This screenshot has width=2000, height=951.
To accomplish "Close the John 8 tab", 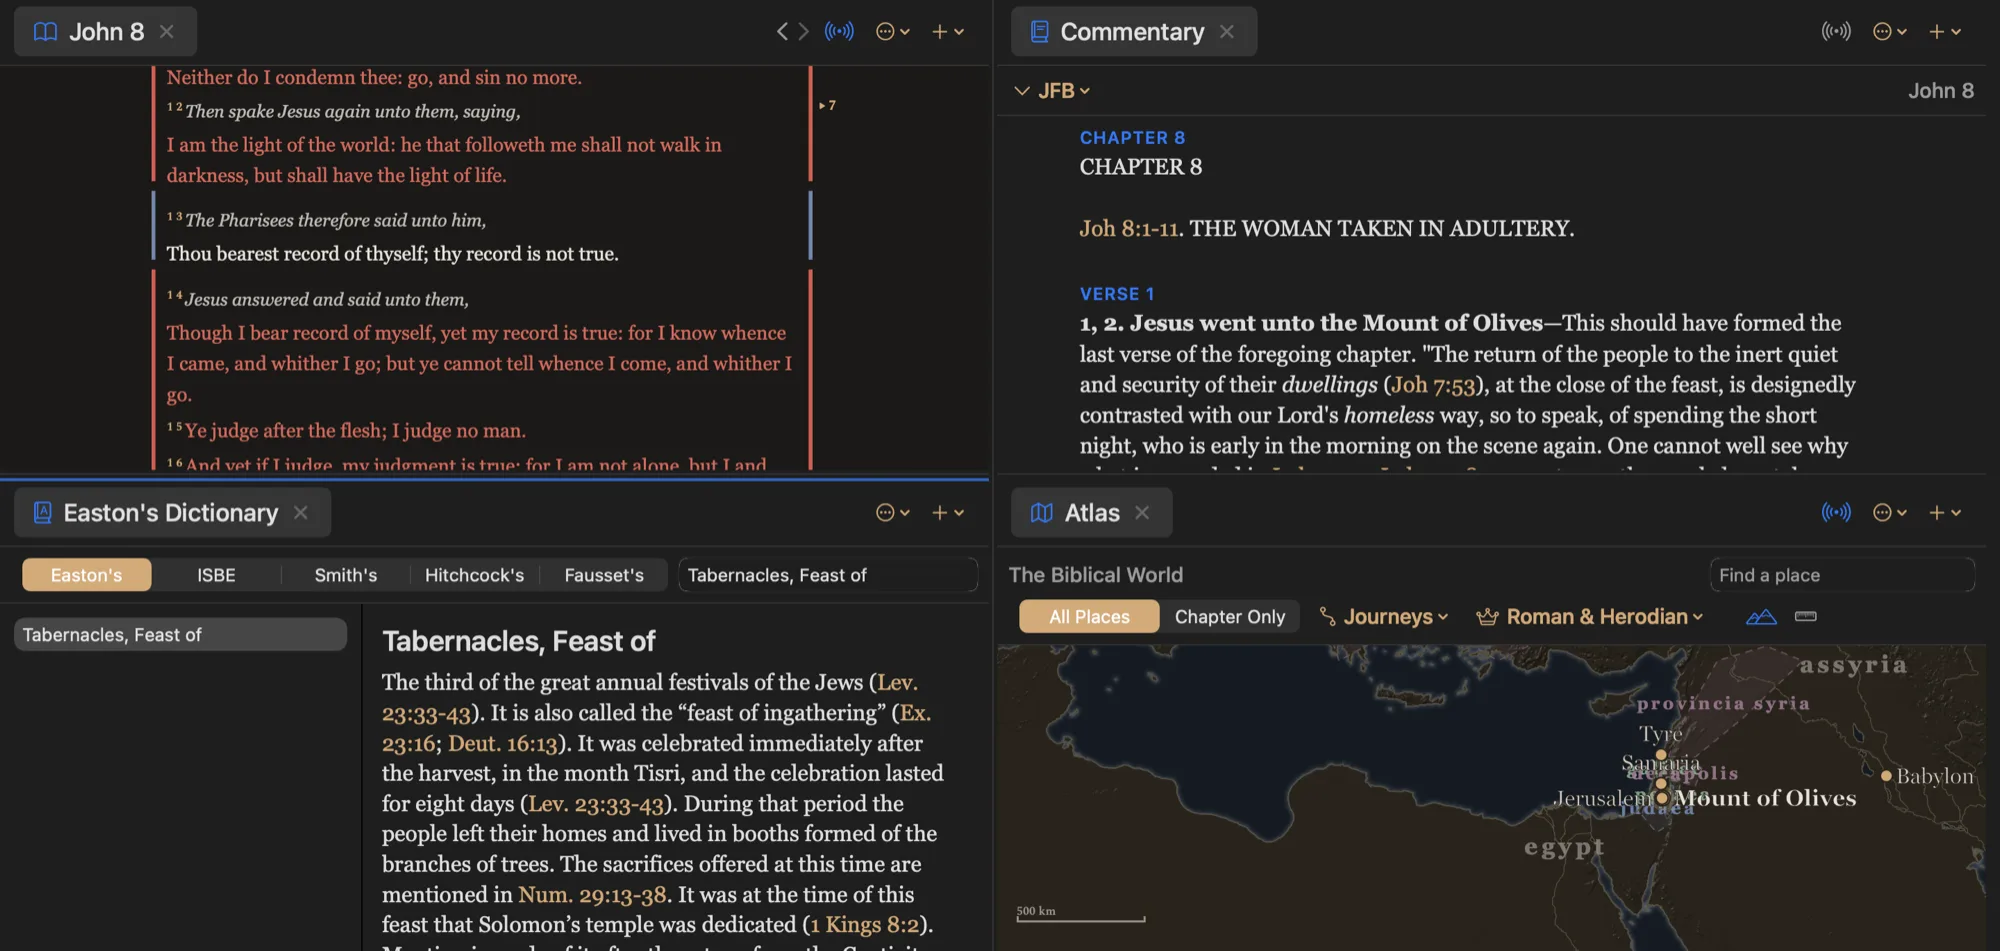I will tap(167, 32).
